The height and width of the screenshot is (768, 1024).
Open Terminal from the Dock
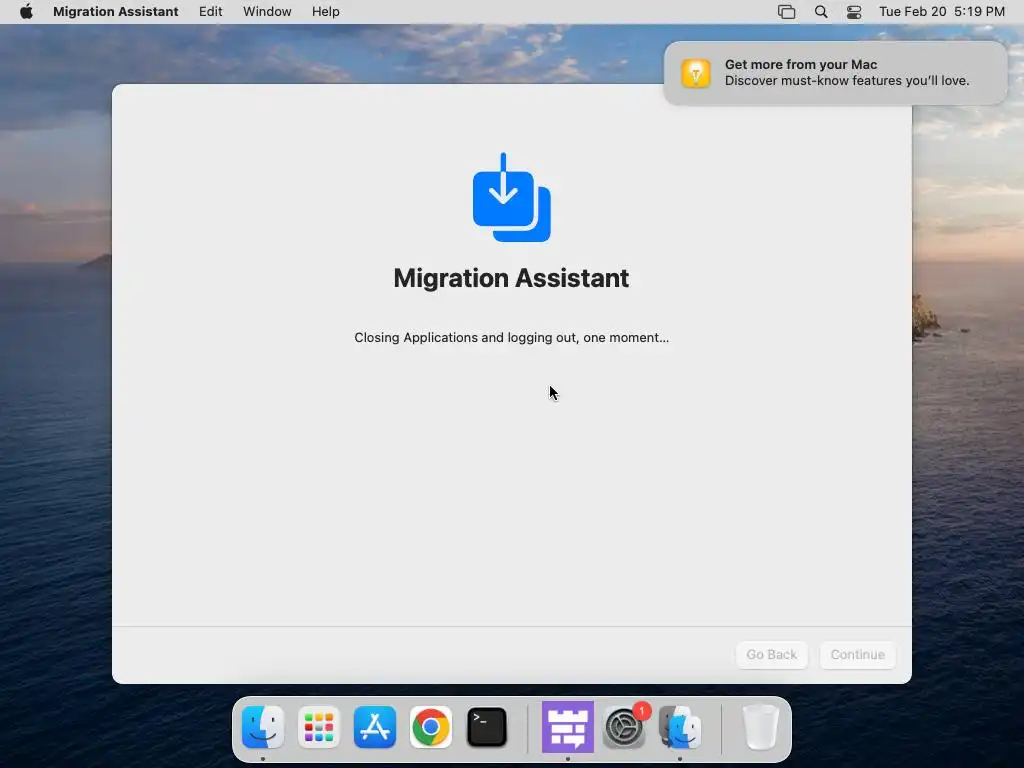pyautogui.click(x=487, y=727)
